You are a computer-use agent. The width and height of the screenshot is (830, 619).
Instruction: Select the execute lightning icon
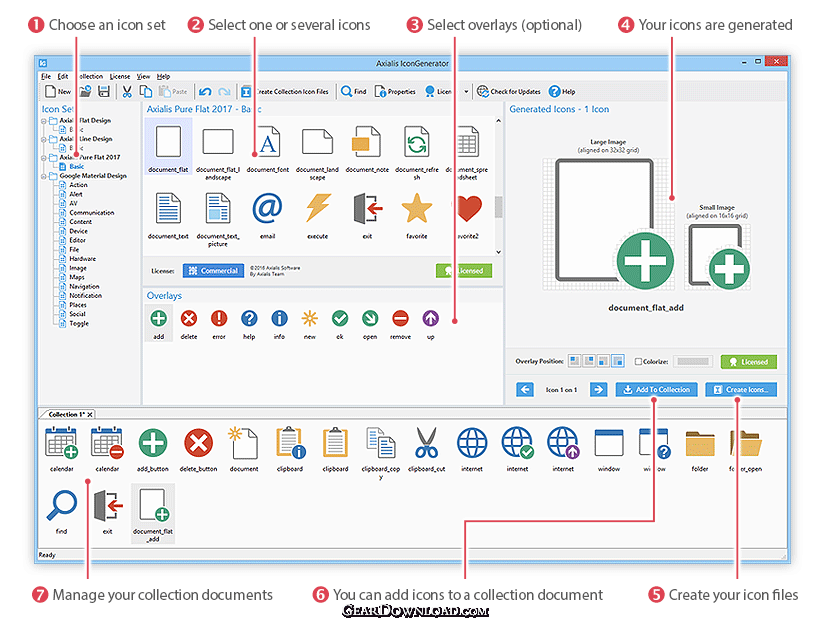[x=318, y=216]
